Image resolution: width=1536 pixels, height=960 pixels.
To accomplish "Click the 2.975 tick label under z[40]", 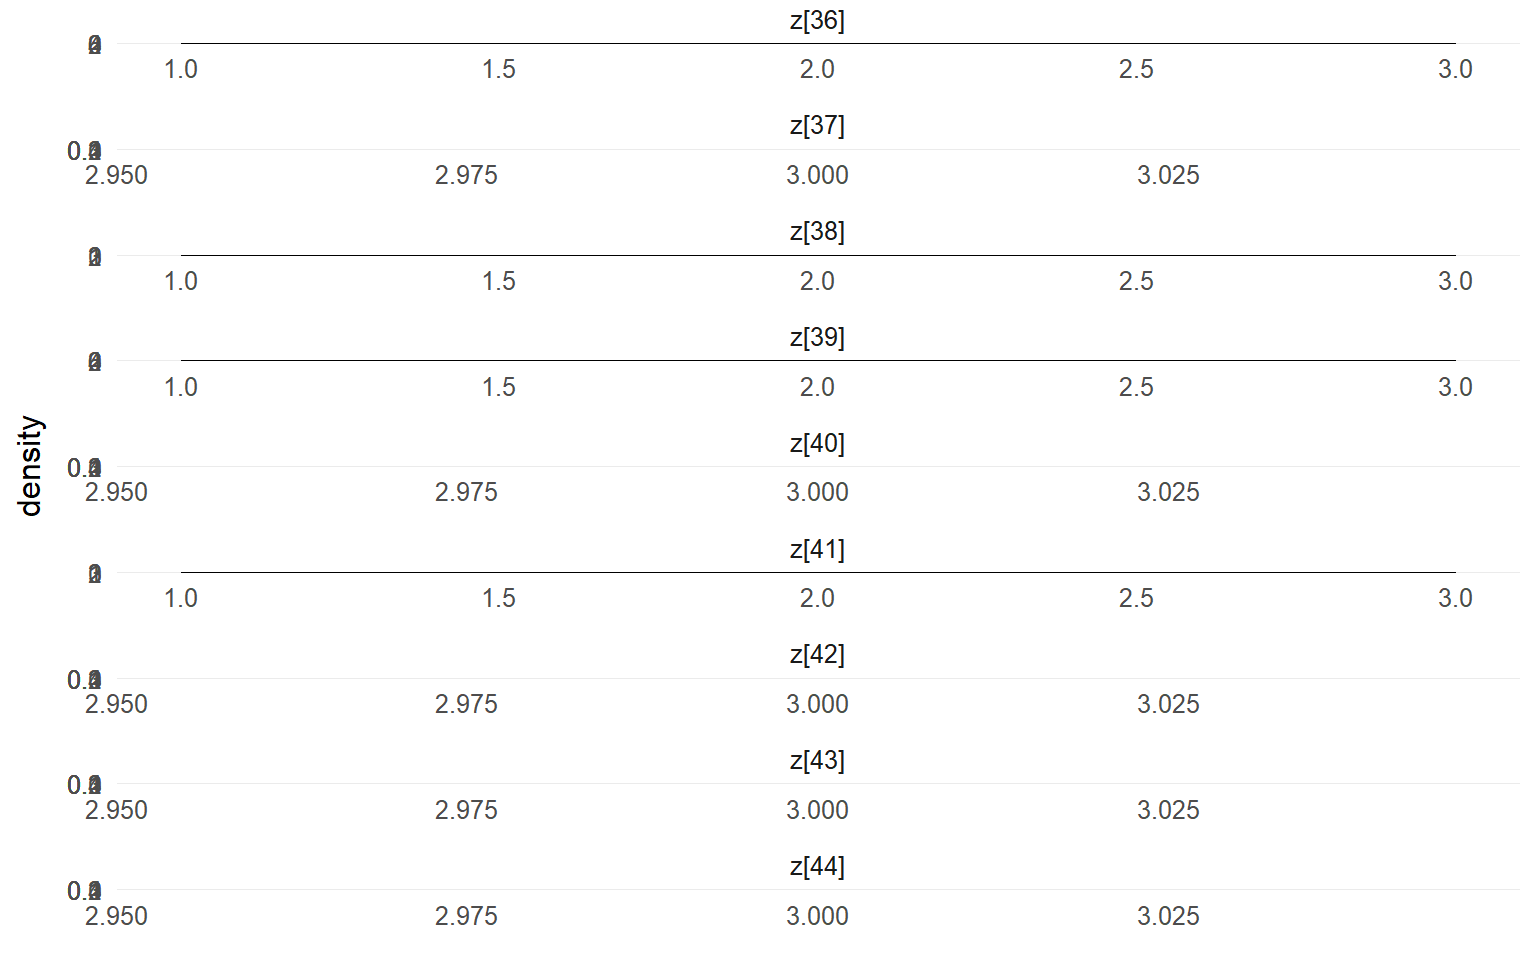I will pyautogui.click(x=466, y=492).
